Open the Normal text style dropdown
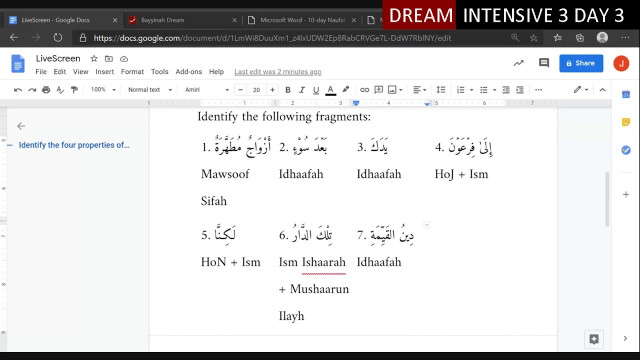The height and width of the screenshot is (360, 640). (150, 89)
